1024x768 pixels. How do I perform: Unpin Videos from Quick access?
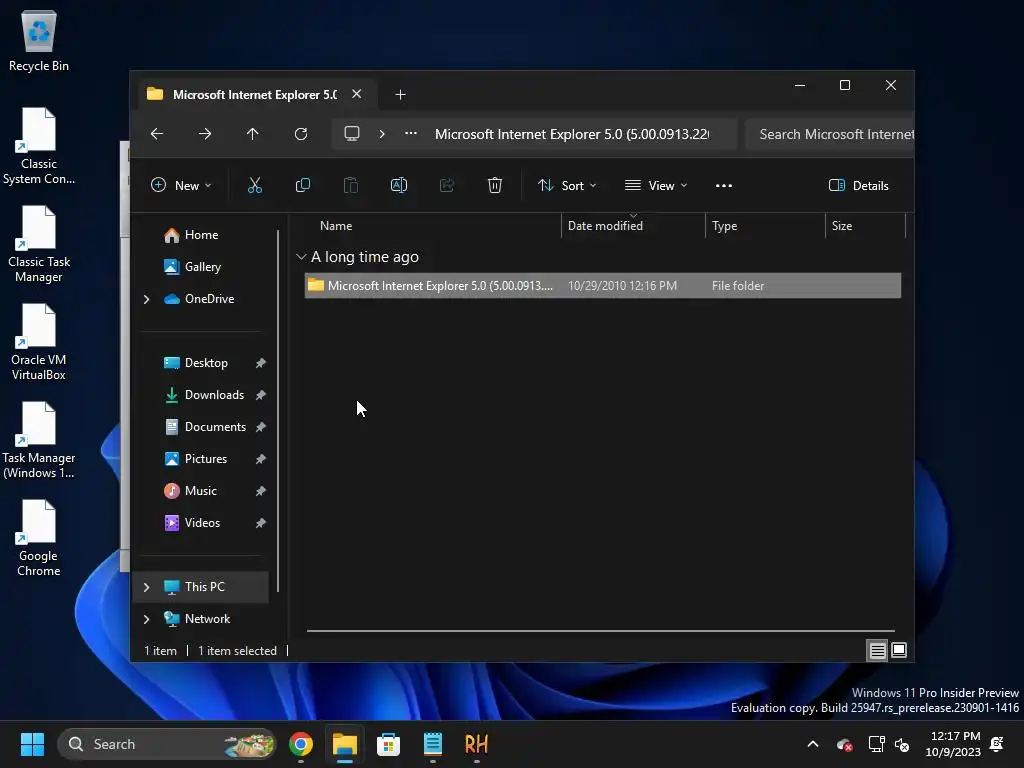pyautogui.click(x=261, y=523)
